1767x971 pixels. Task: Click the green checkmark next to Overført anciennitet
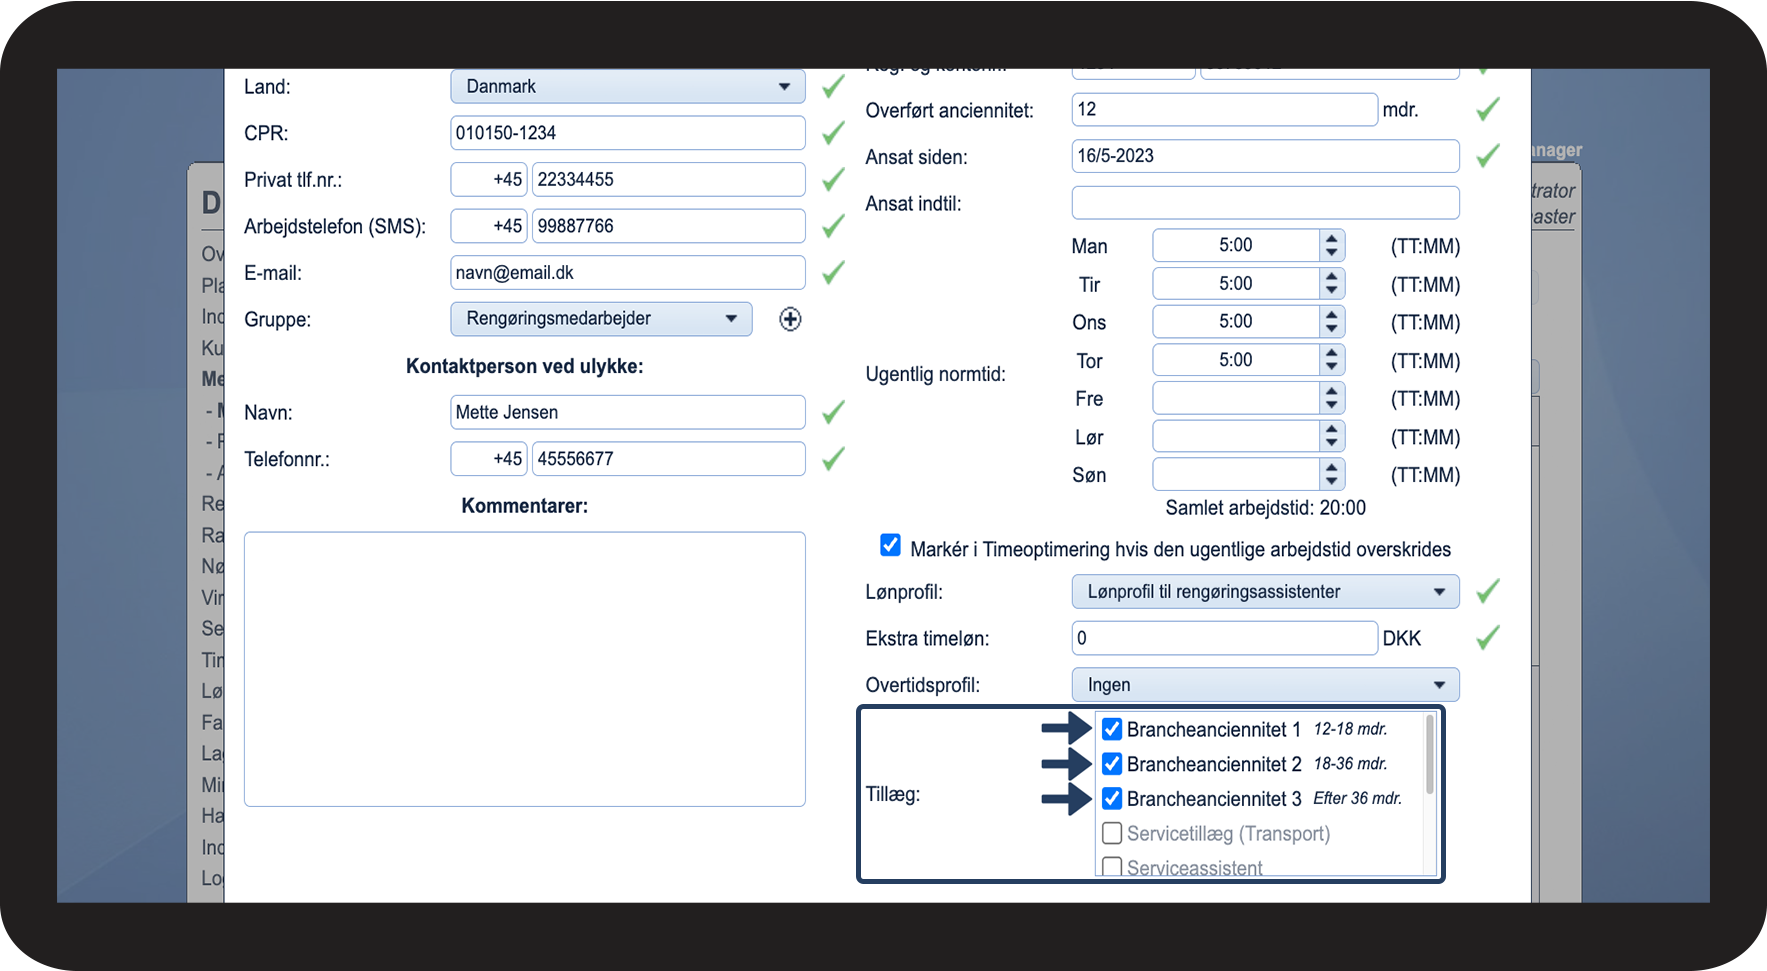[x=1487, y=109]
